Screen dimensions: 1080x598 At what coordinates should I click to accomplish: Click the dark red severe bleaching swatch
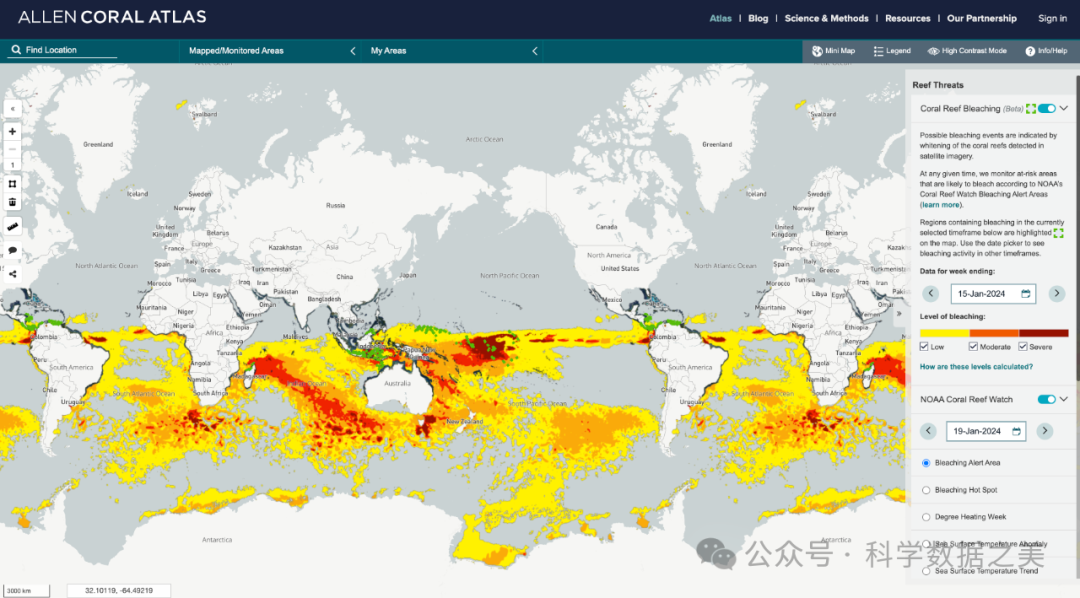pyautogui.click(x=1043, y=333)
